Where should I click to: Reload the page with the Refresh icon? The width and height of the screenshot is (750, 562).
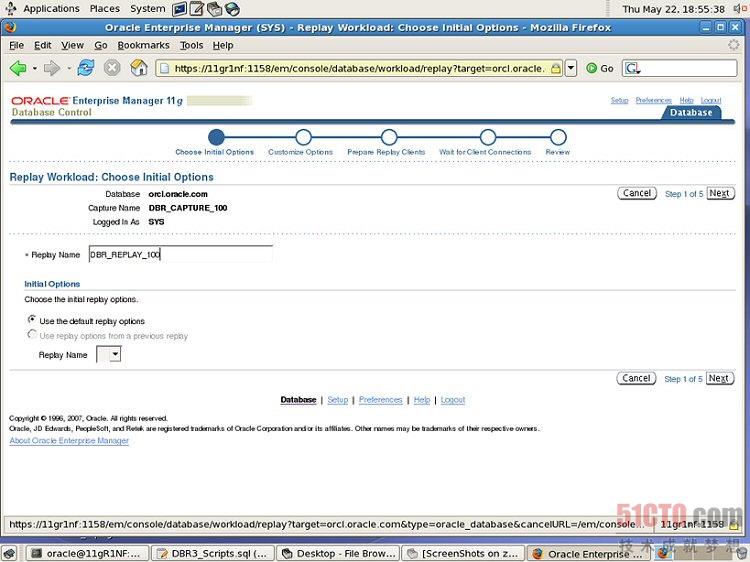pyautogui.click(x=86, y=68)
